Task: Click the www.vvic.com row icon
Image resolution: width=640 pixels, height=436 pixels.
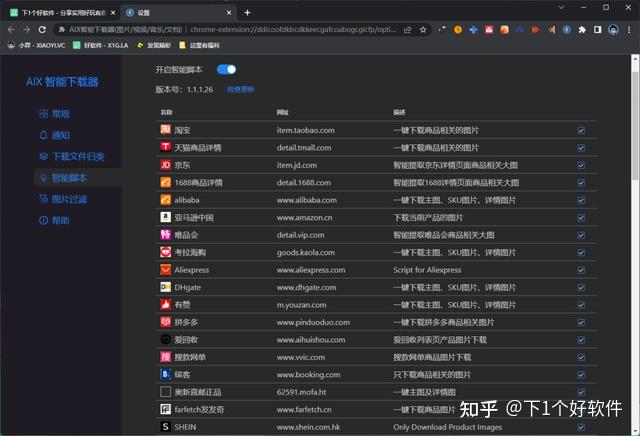Action: click(165, 357)
